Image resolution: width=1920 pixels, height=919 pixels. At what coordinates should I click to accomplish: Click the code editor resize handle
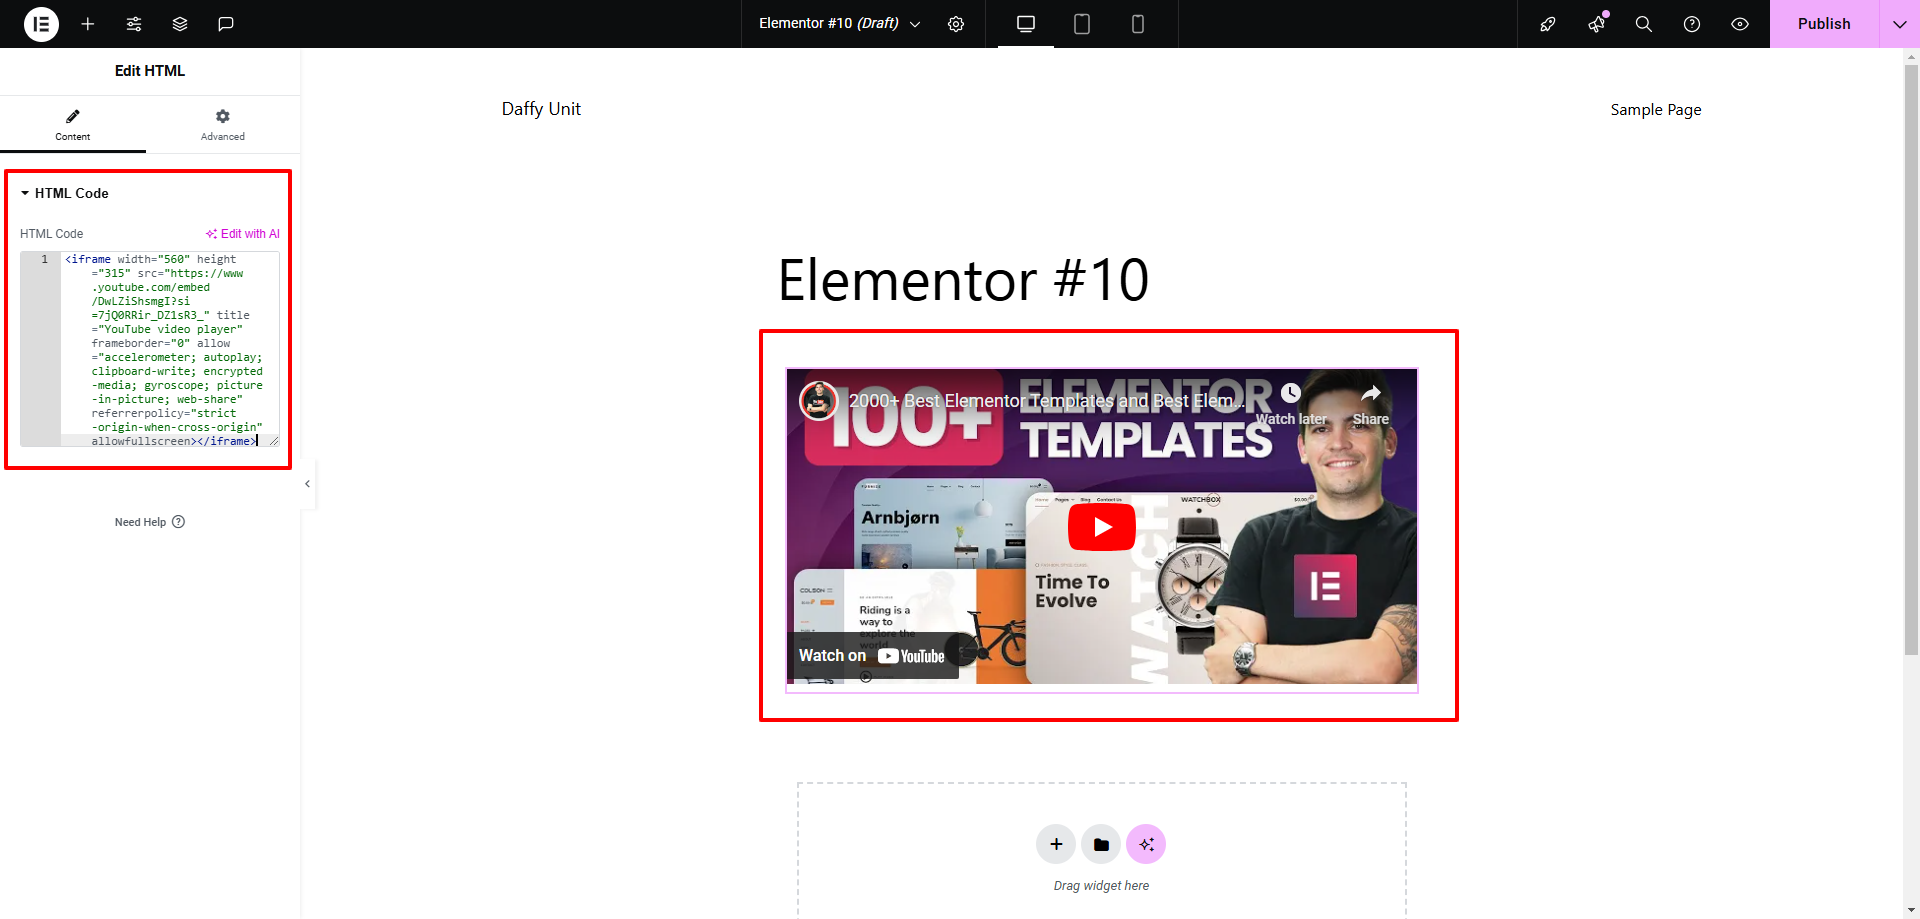click(x=274, y=441)
